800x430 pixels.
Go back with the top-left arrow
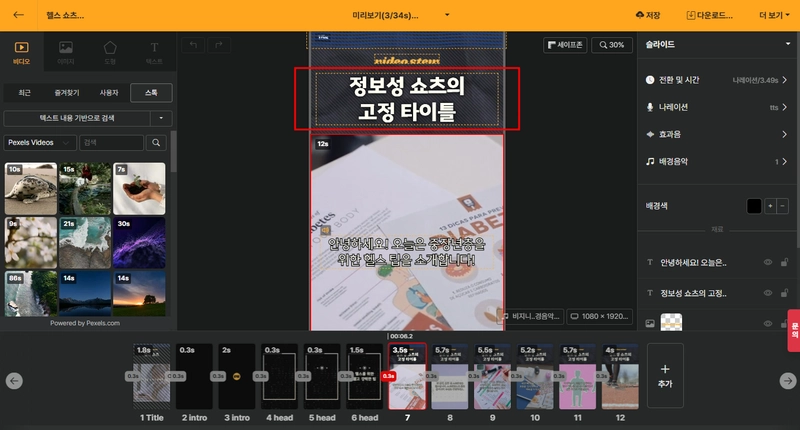click(x=18, y=15)
